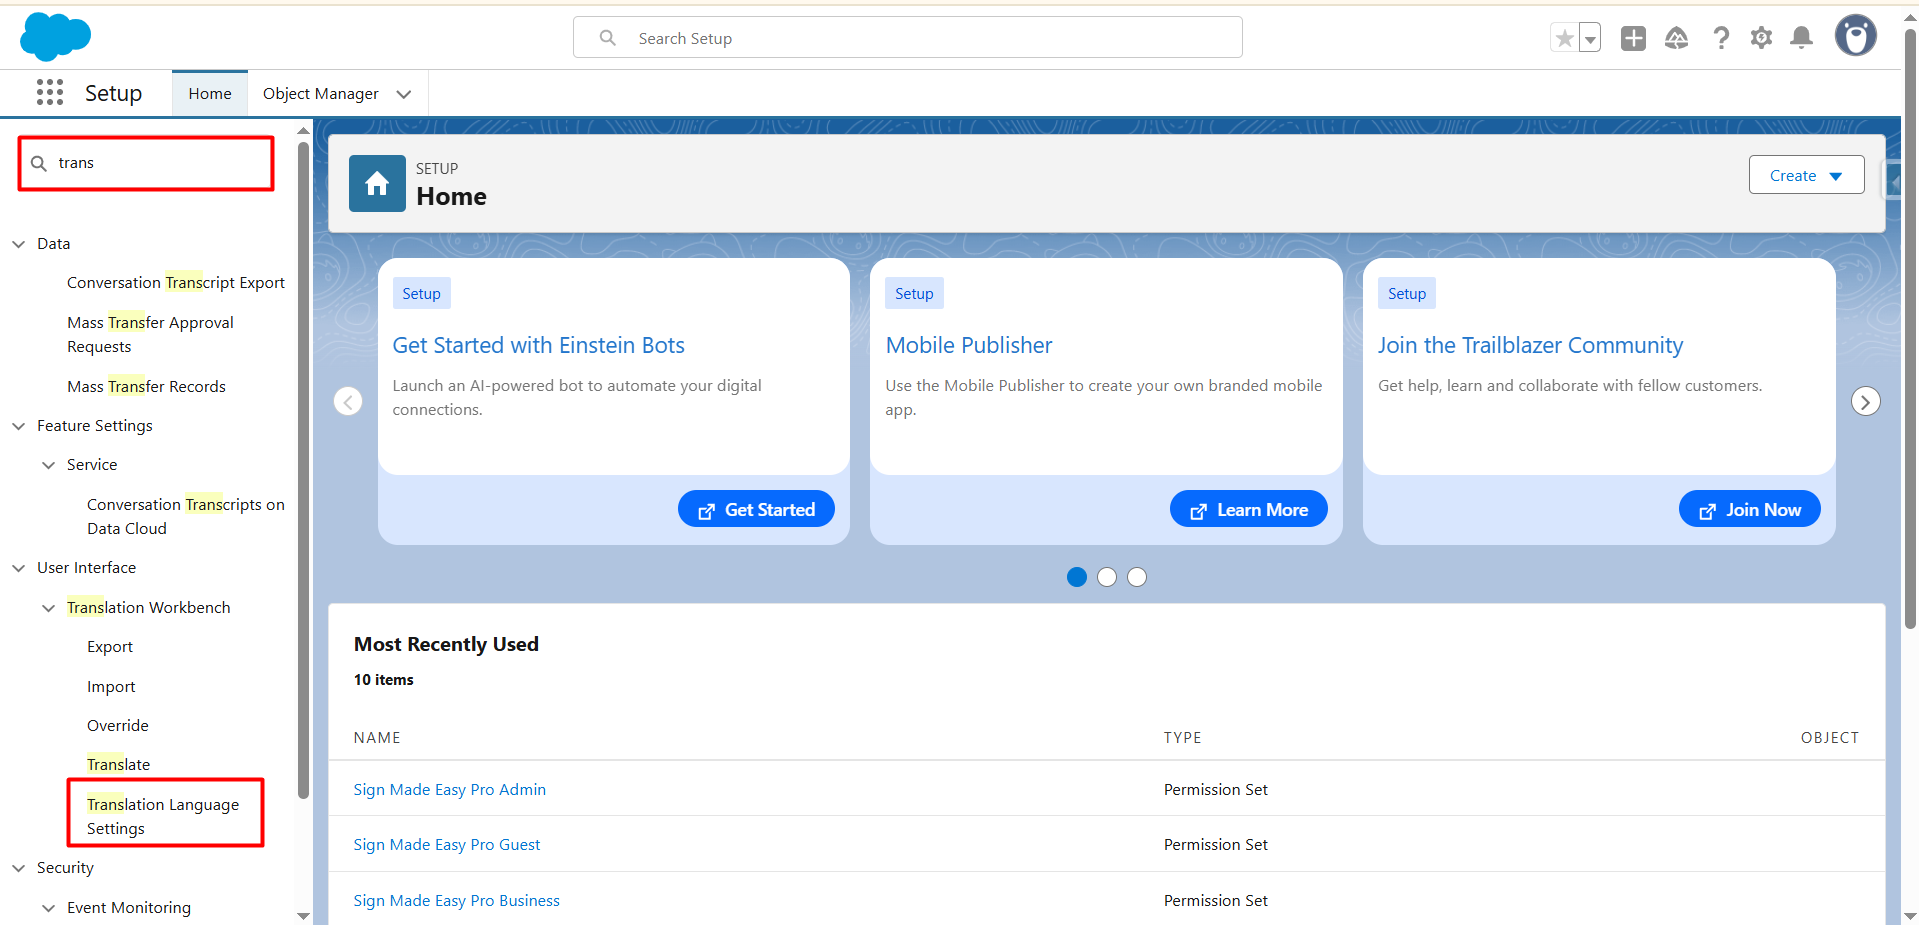Switch to the Object Manager tab

tap(321, 94)
